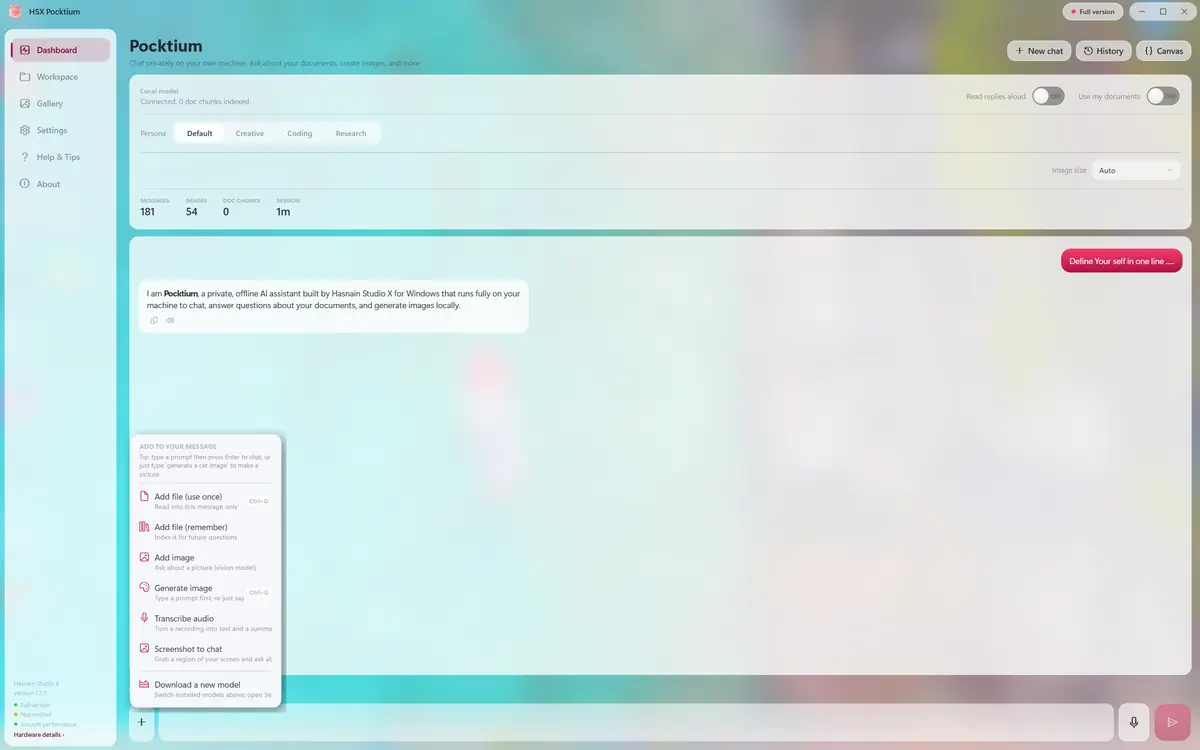Image resolution: width=1200 pixels, height=750 pixels.
Task: Start a New chat
Action: tap(1039, 51)
